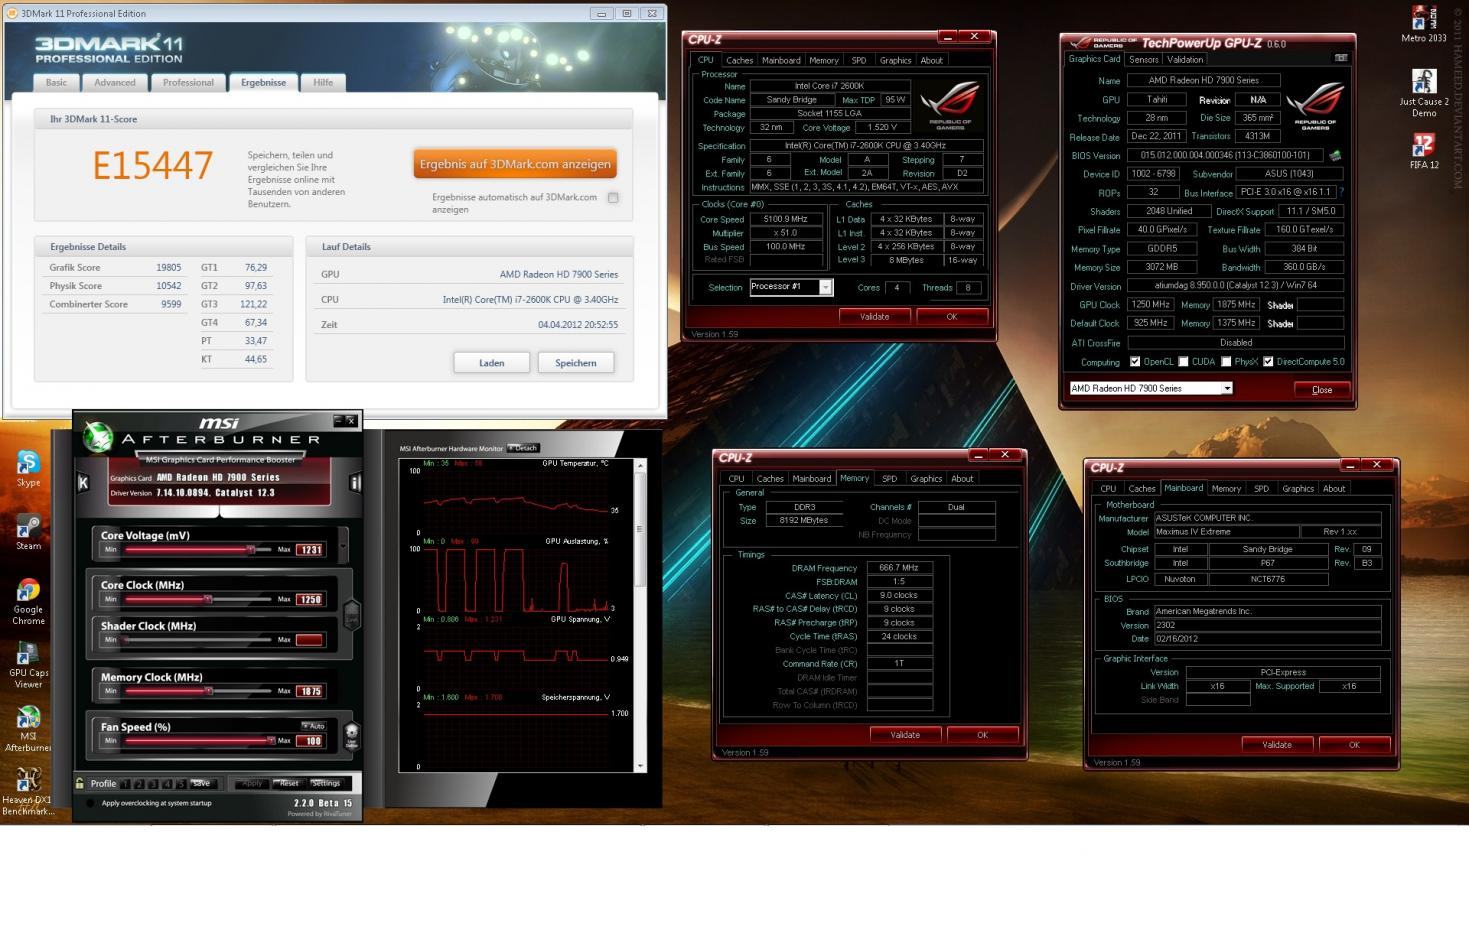Open the Steam desktop shortcut
1469x936 pixels.
coord(28,532)
